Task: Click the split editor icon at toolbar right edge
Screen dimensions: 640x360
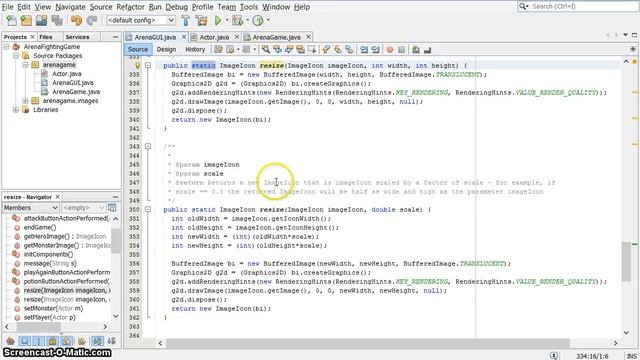Action: pos(633,49)
